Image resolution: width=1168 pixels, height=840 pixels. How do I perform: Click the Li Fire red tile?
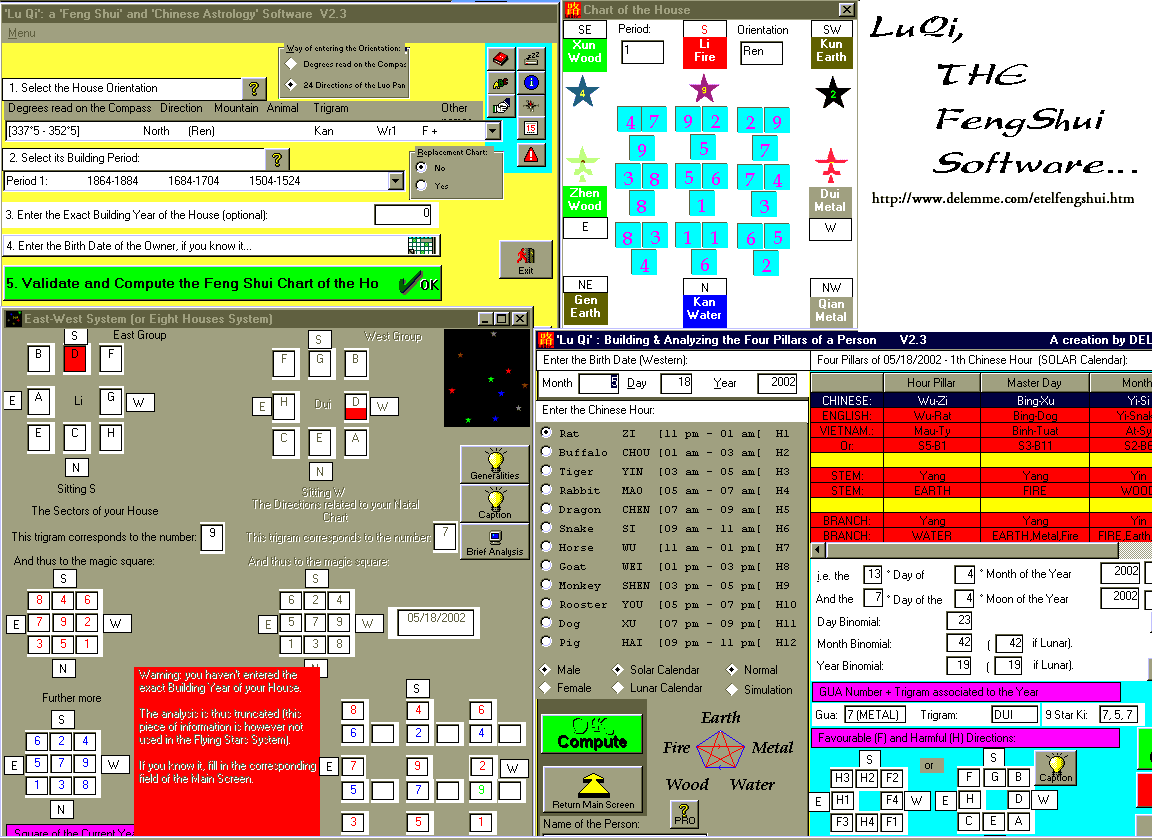coord(704,51)
